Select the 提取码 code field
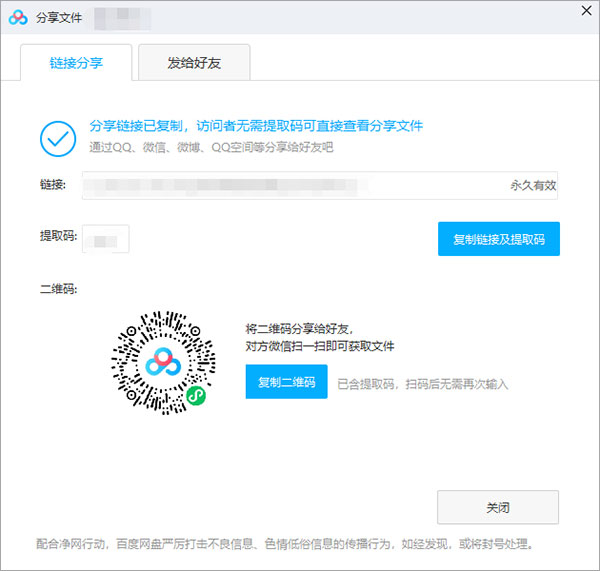The height and width of the screenshot is (571, 600). click(x=106, y=239)
